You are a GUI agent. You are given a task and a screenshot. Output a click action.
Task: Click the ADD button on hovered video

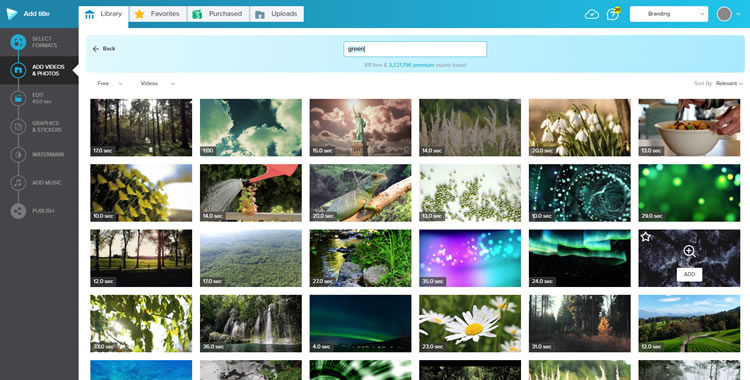(x=689, y=274)
